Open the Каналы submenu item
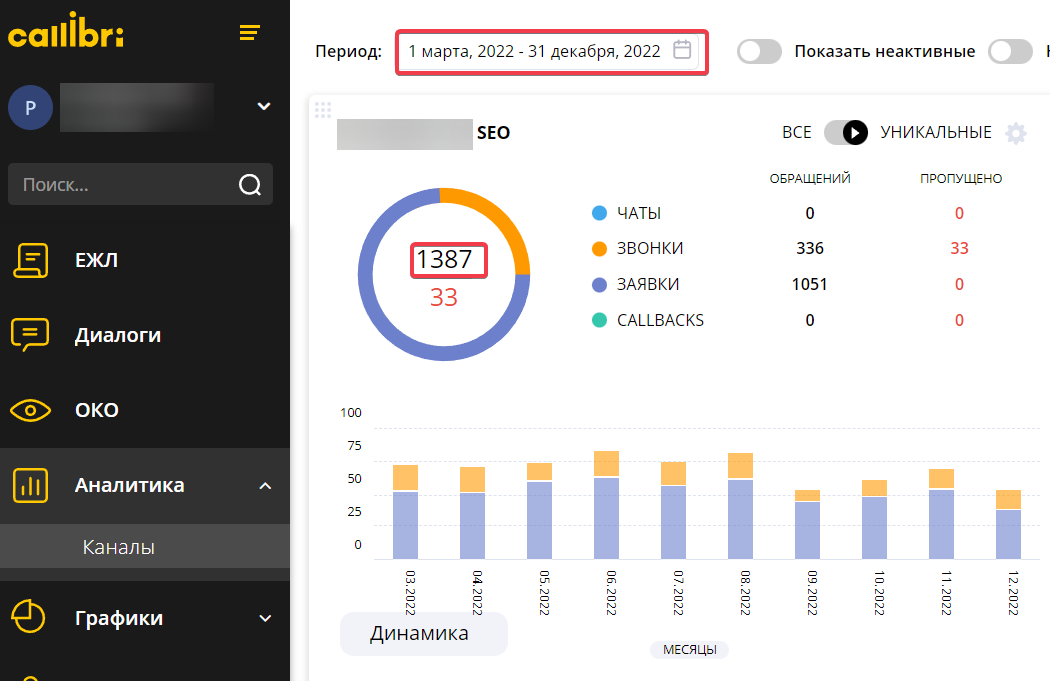Screen dimensions: 1050x681 (x=118, y=547)
